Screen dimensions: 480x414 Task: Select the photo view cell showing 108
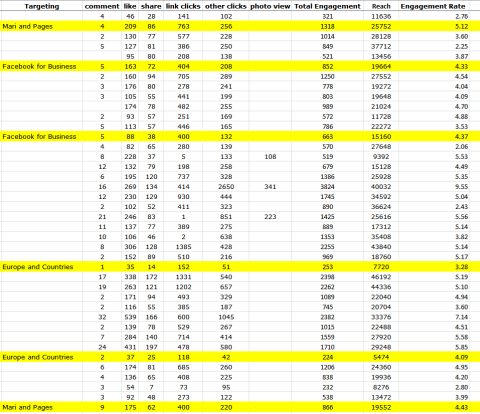tap(270, 157)
